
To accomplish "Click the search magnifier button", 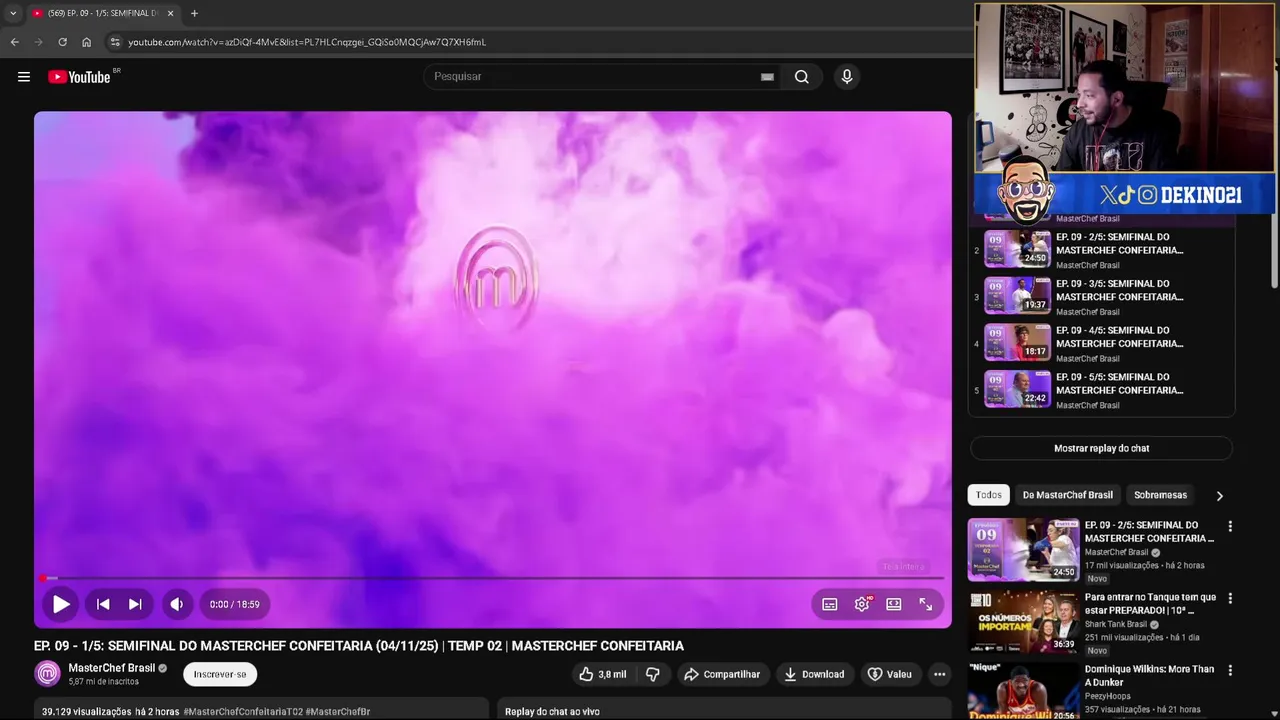I will 801,77.
